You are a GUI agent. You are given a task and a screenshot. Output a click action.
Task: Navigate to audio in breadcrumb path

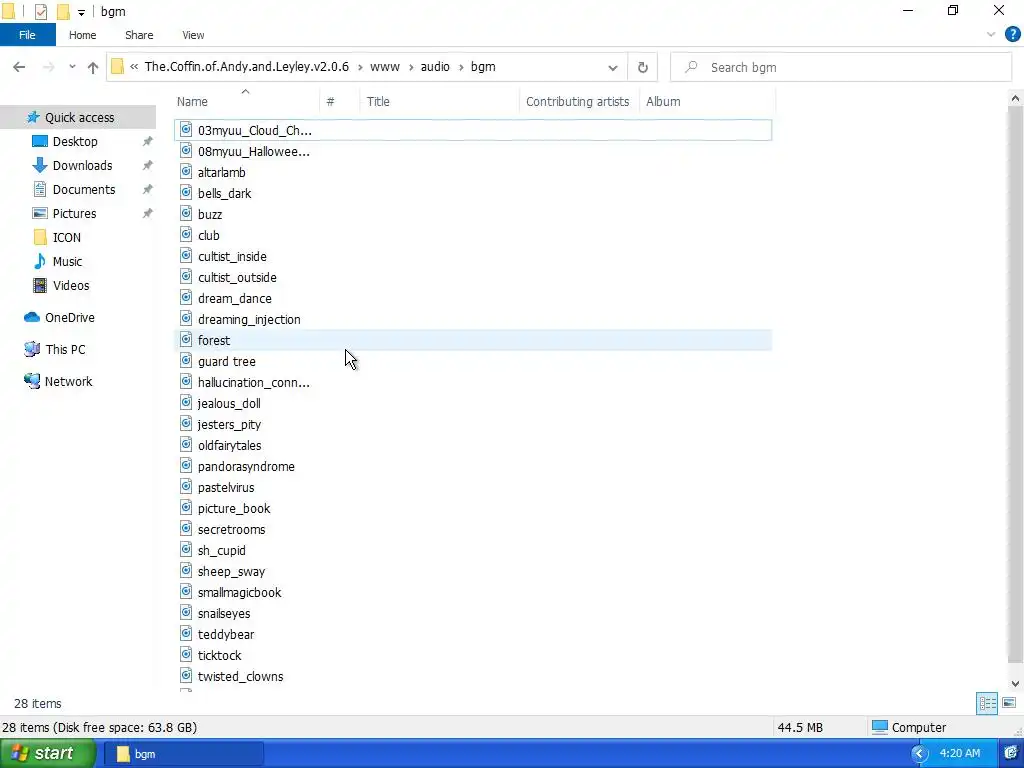435,67
